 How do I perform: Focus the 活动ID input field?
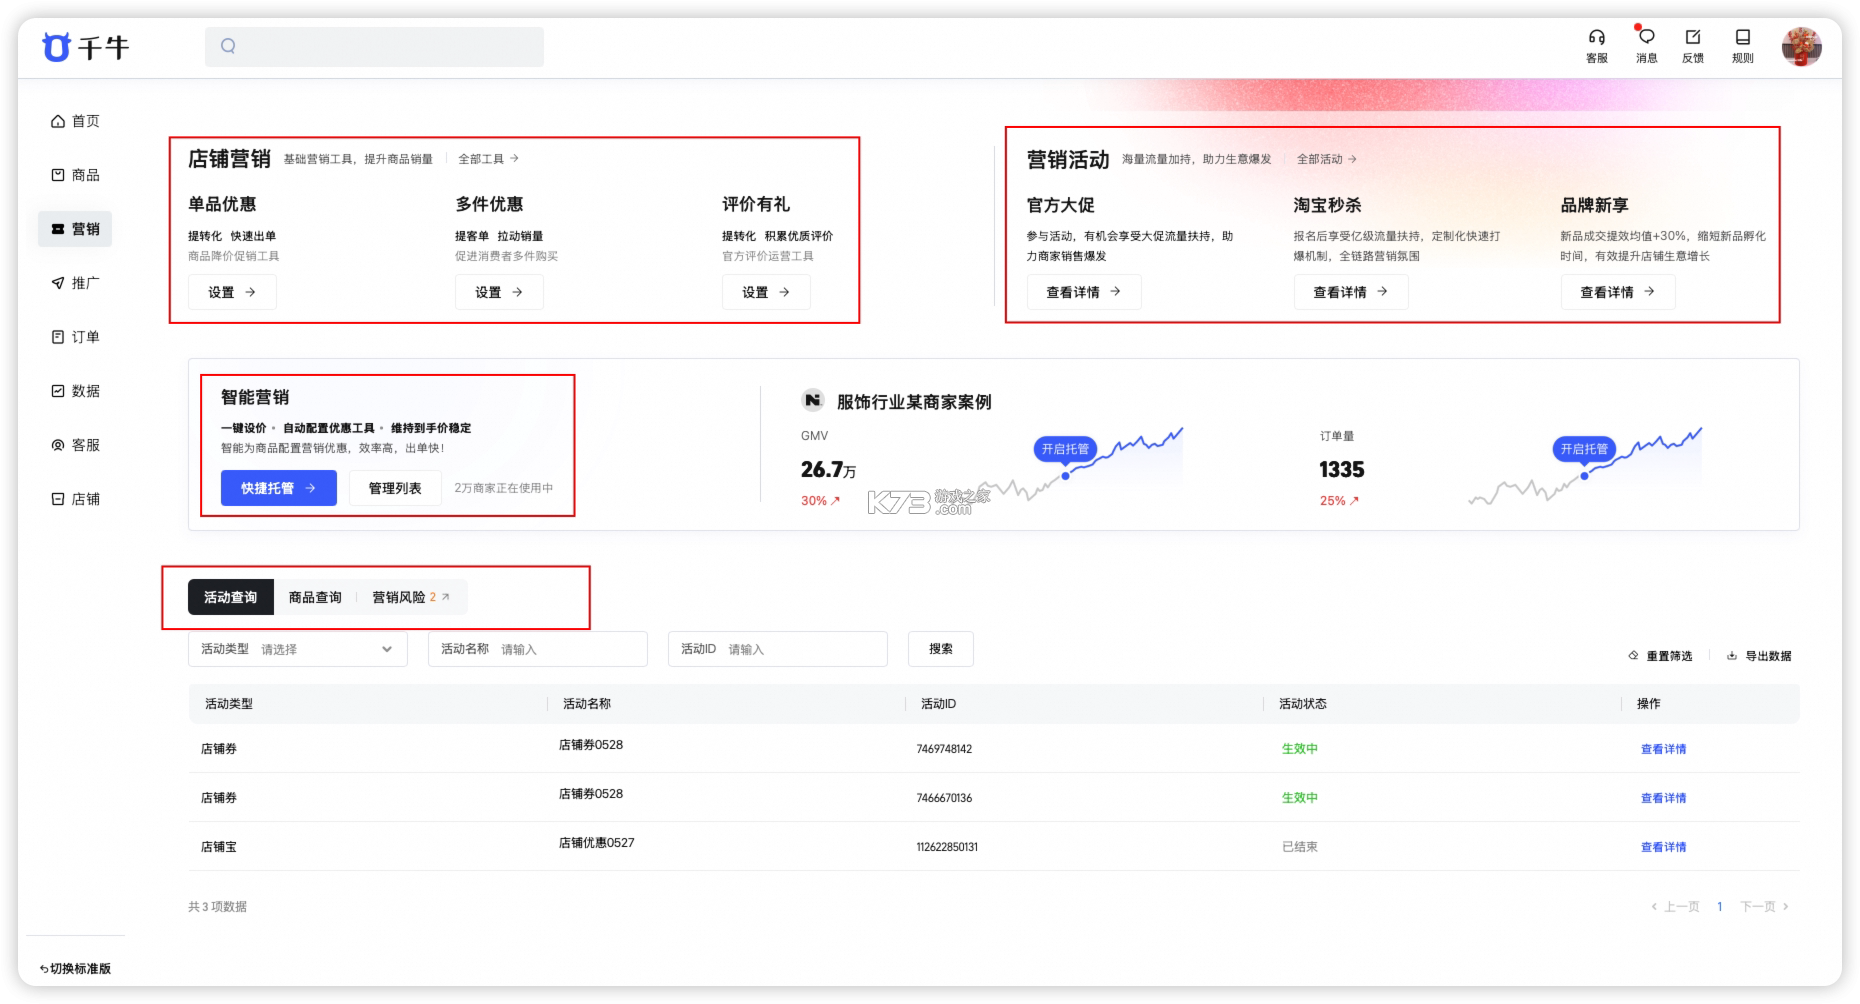[x=778, y=649]
